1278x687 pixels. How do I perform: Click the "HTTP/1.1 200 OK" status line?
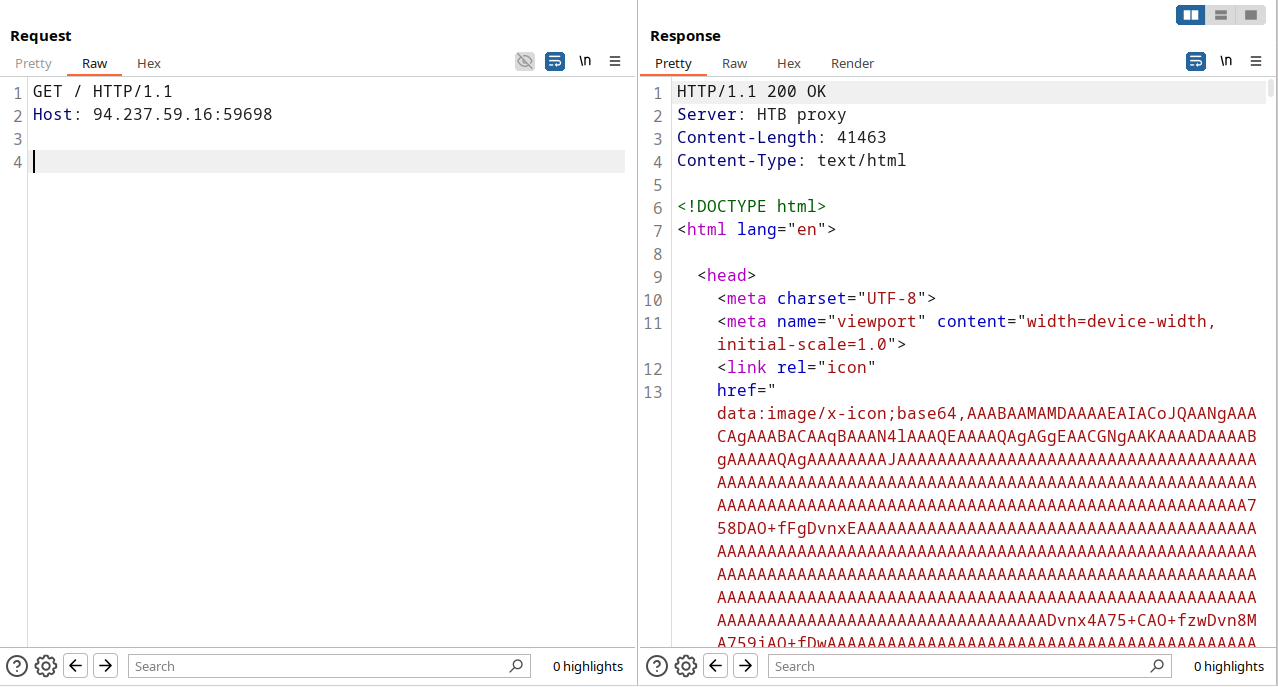(752, 92)
